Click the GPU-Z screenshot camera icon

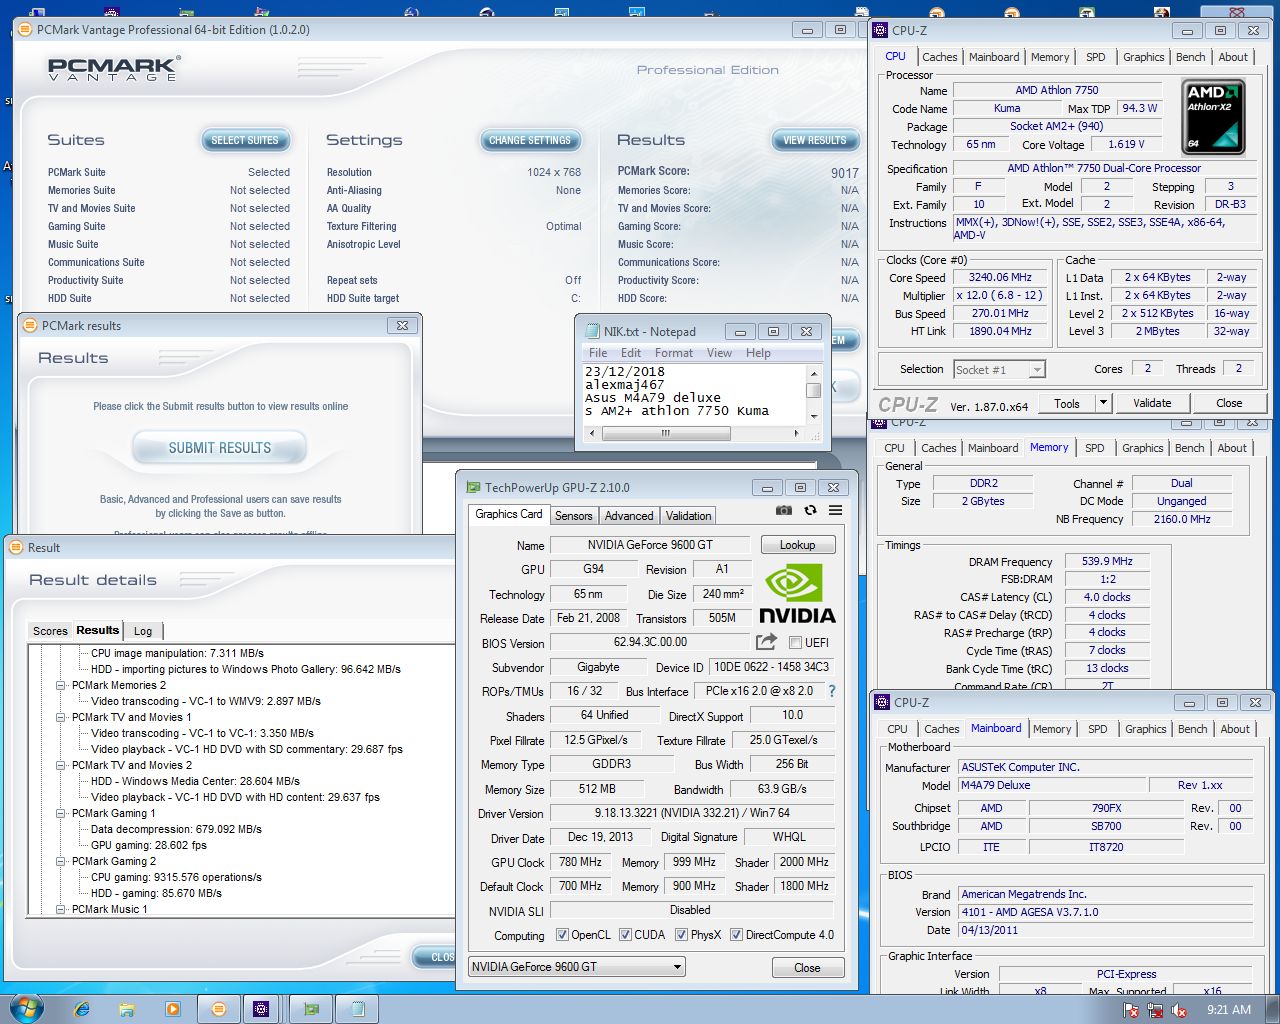pos(784,510)
